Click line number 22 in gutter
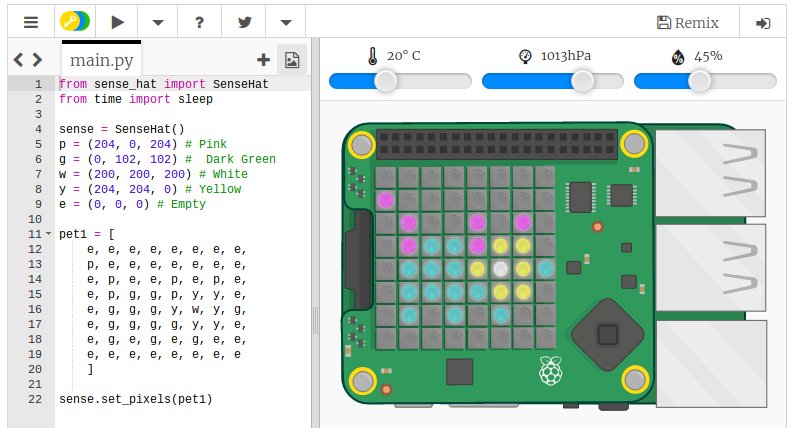The width and height of the screenshot is (793, 428). [35, 399]
